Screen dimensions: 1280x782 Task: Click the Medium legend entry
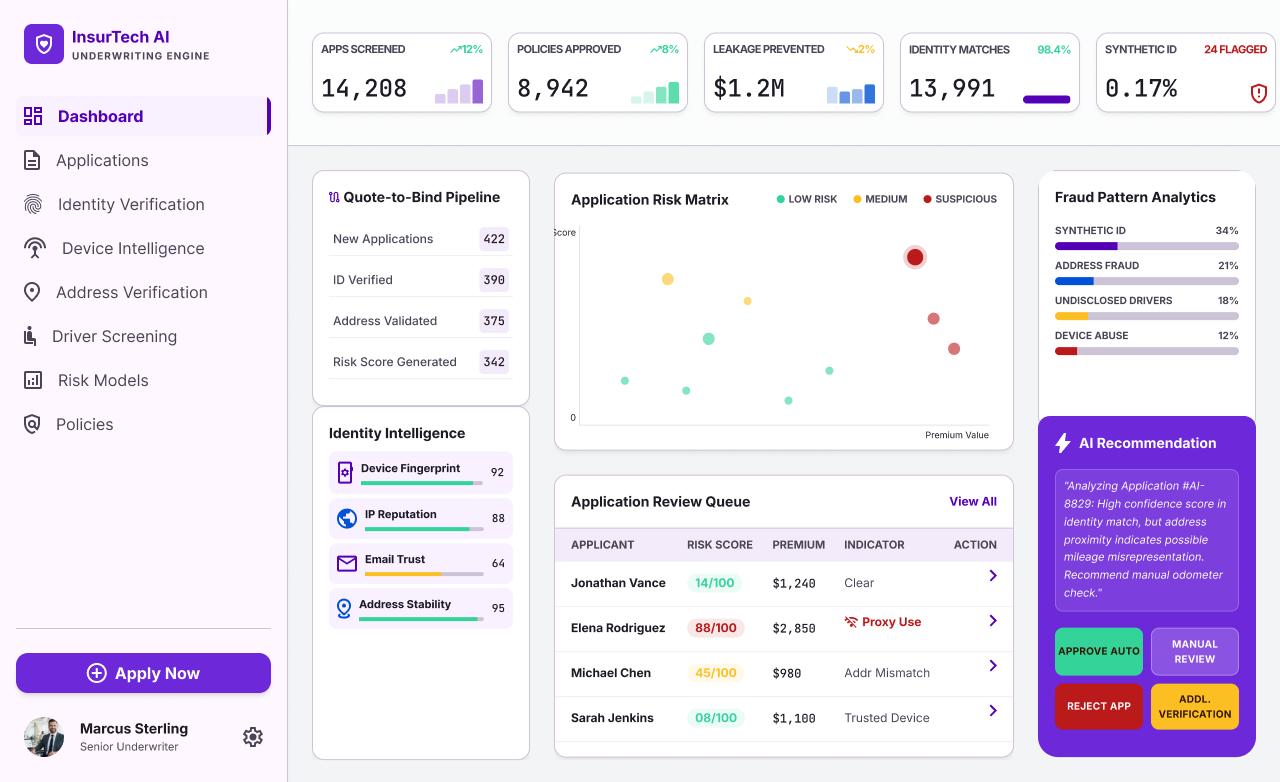click(x=880, y=199)
